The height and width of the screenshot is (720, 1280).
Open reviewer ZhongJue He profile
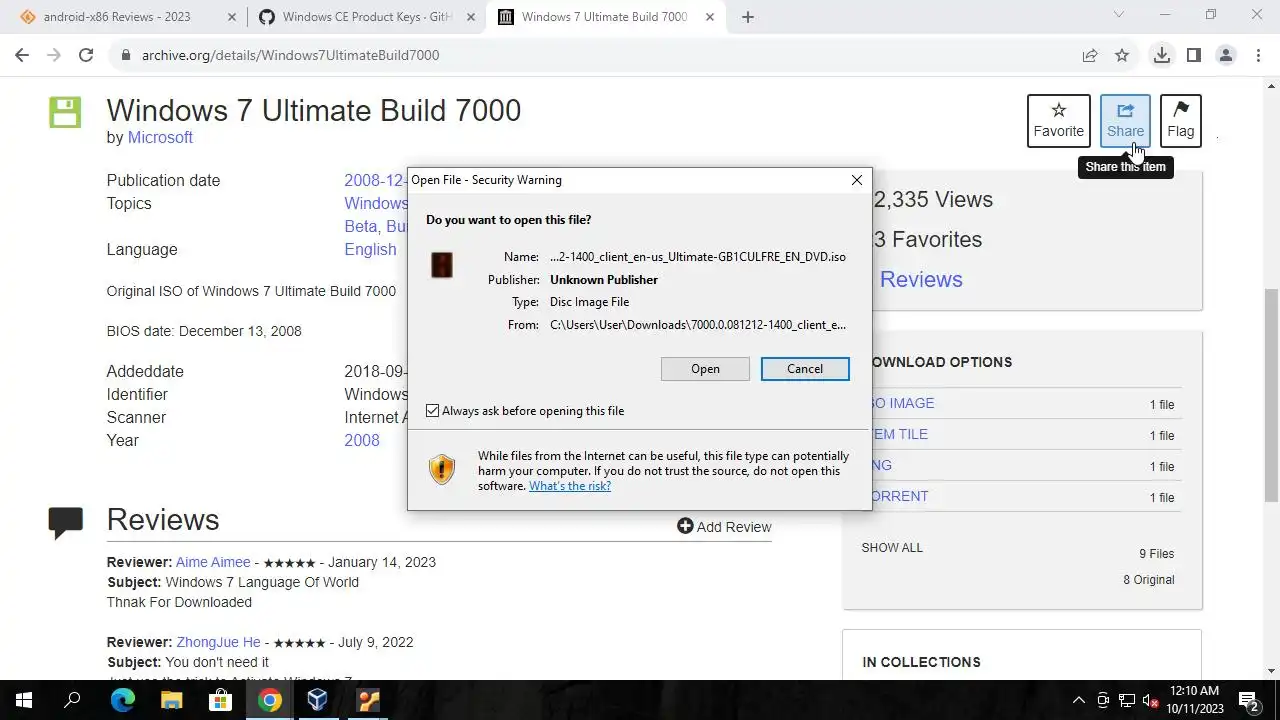[x=218, y=642]
